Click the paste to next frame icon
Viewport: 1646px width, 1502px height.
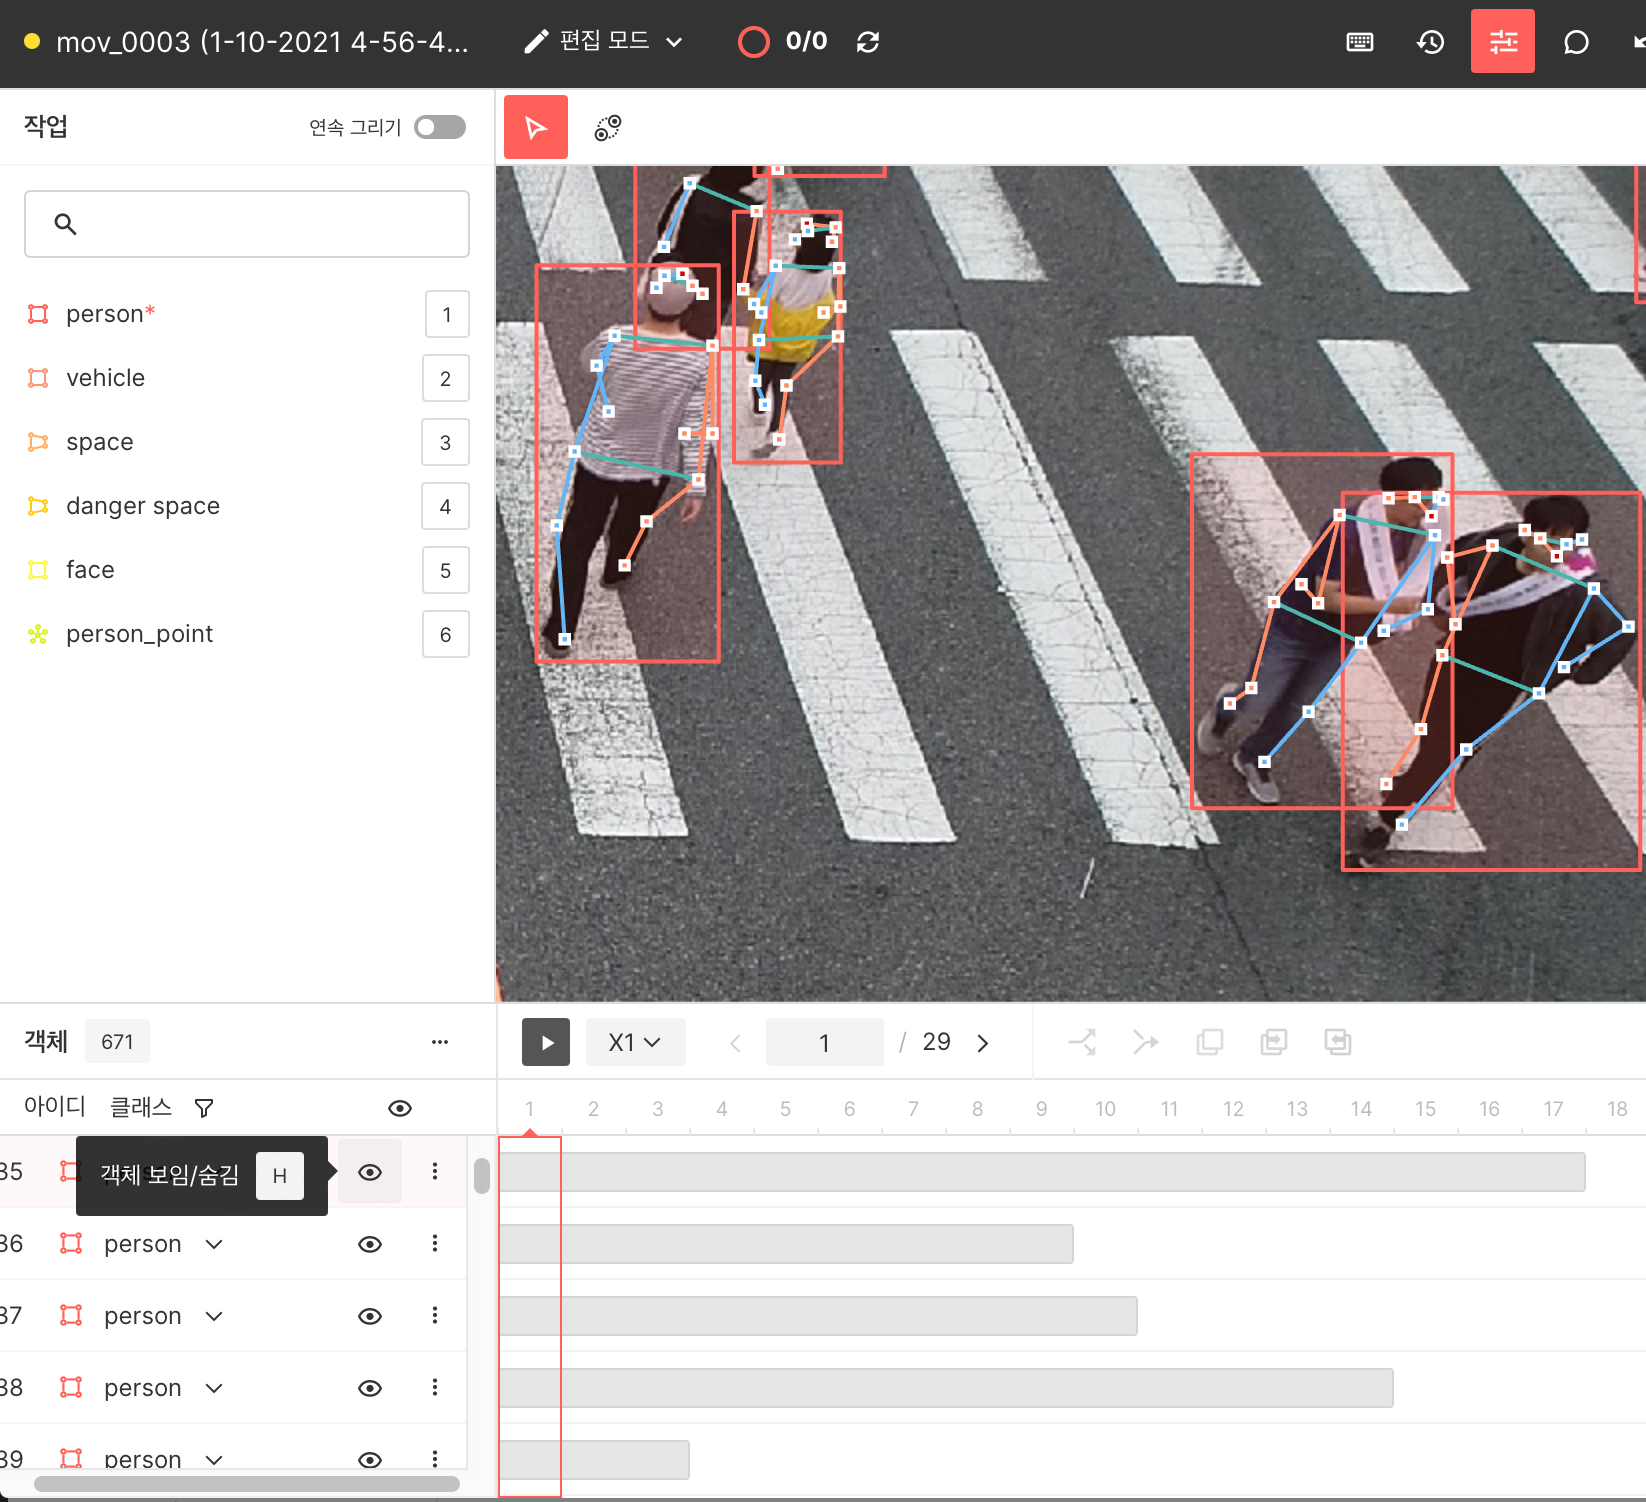coord(1274,1042)
